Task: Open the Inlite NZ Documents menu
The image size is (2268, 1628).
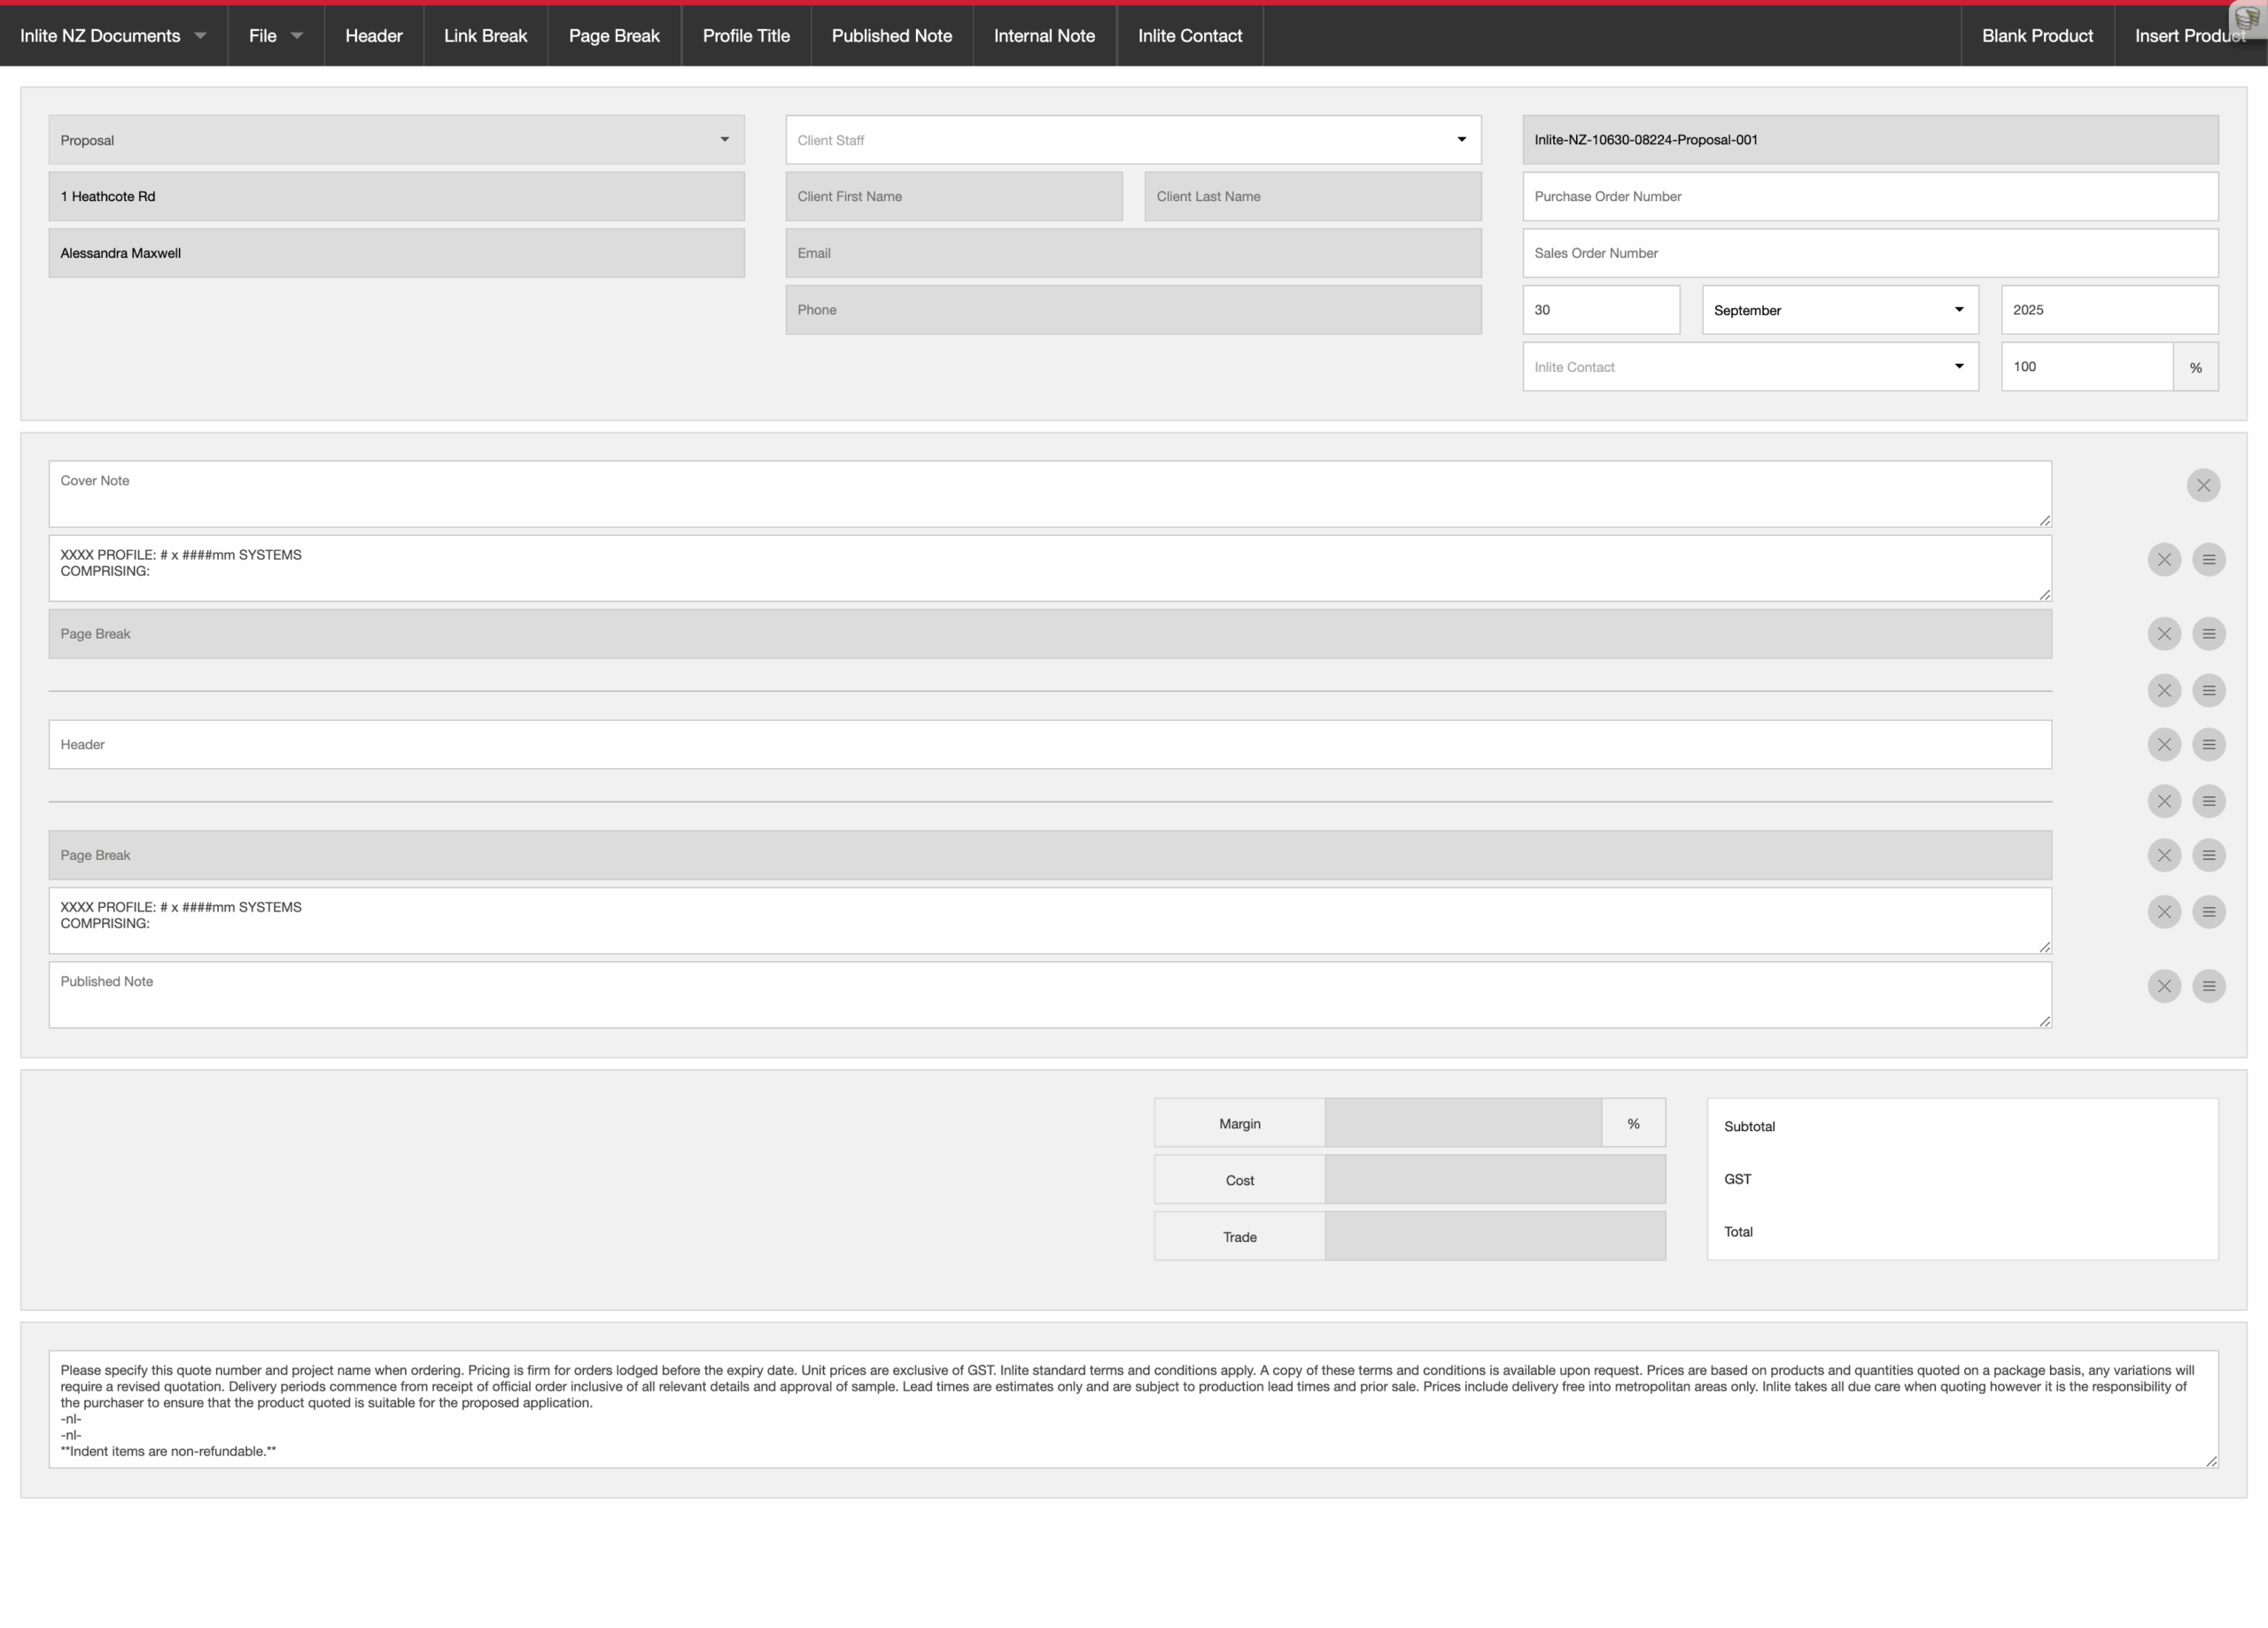Action: (x=113, y=36)
